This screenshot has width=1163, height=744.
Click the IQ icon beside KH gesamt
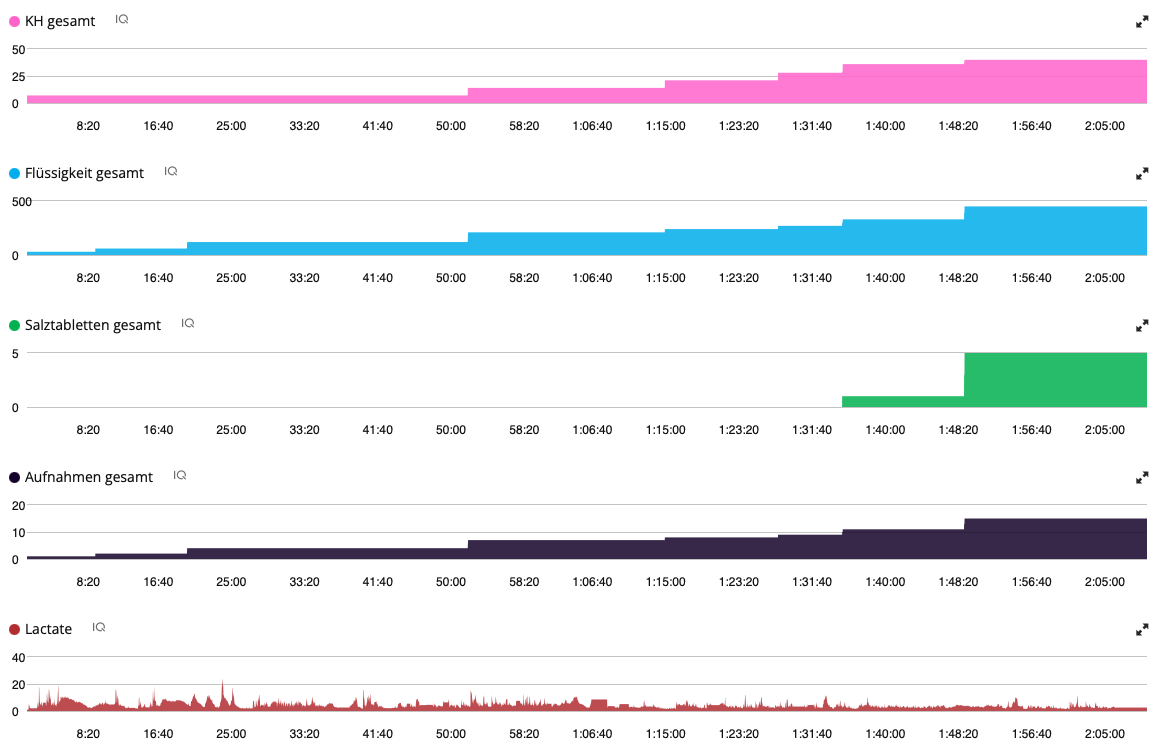122,19
